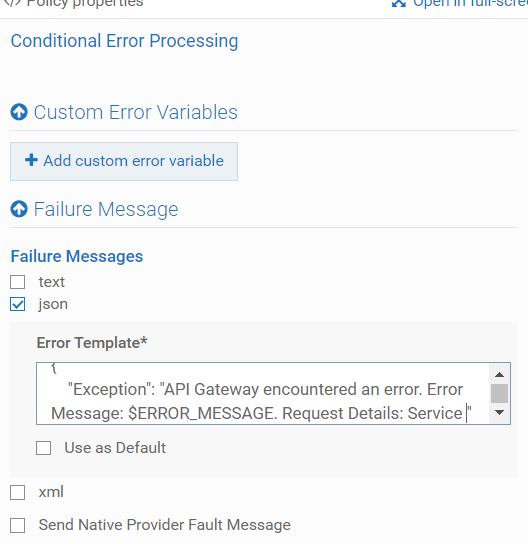Uncheck the json failure message checkbox
The image size is (528, 544).
(x=17, y=304)
